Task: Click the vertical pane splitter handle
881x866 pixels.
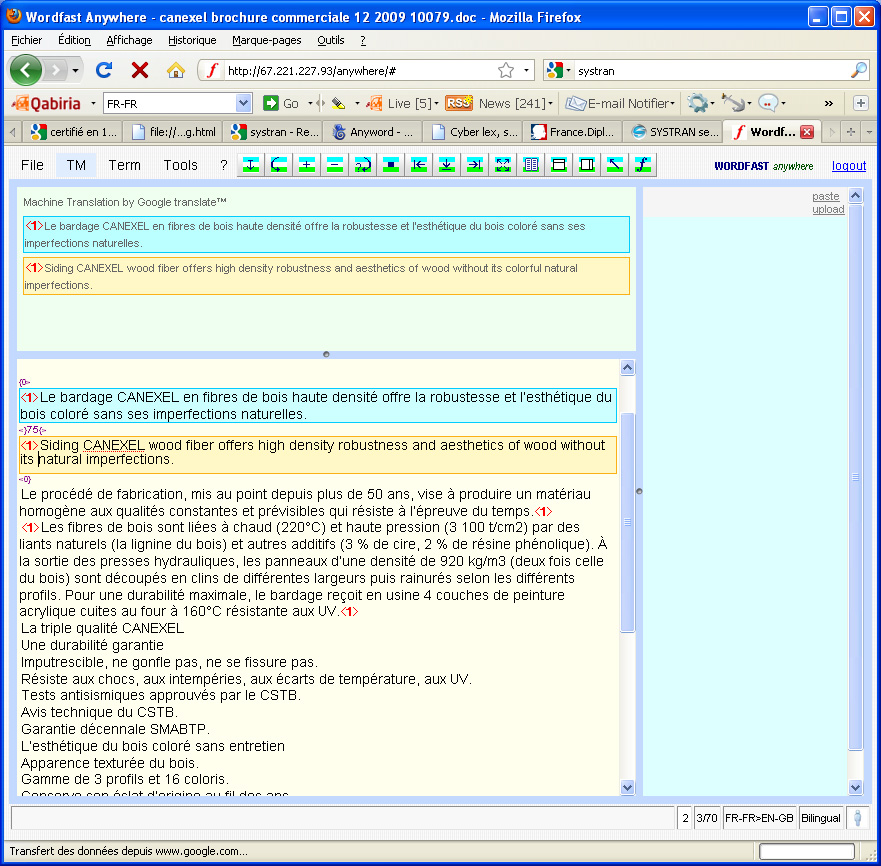Action: tap(639, 491)
